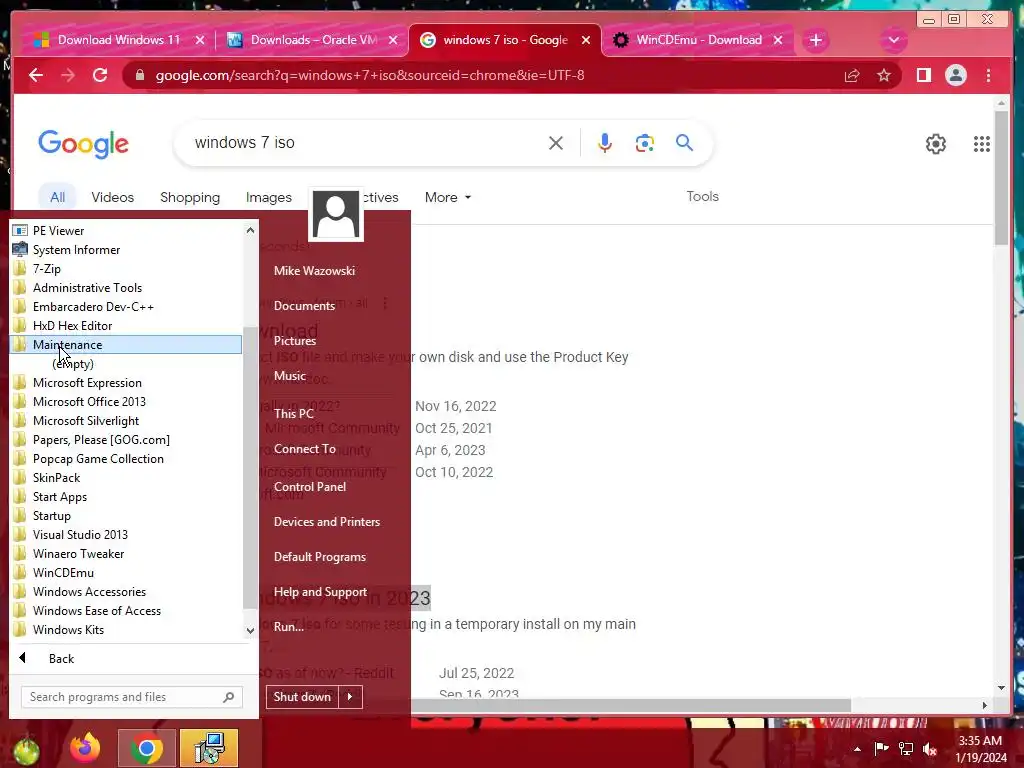Screen dimensions: 1024x768
Task: Launch System Informer in the Start menu
Action: pyautogui.click(x=126, y=249)
